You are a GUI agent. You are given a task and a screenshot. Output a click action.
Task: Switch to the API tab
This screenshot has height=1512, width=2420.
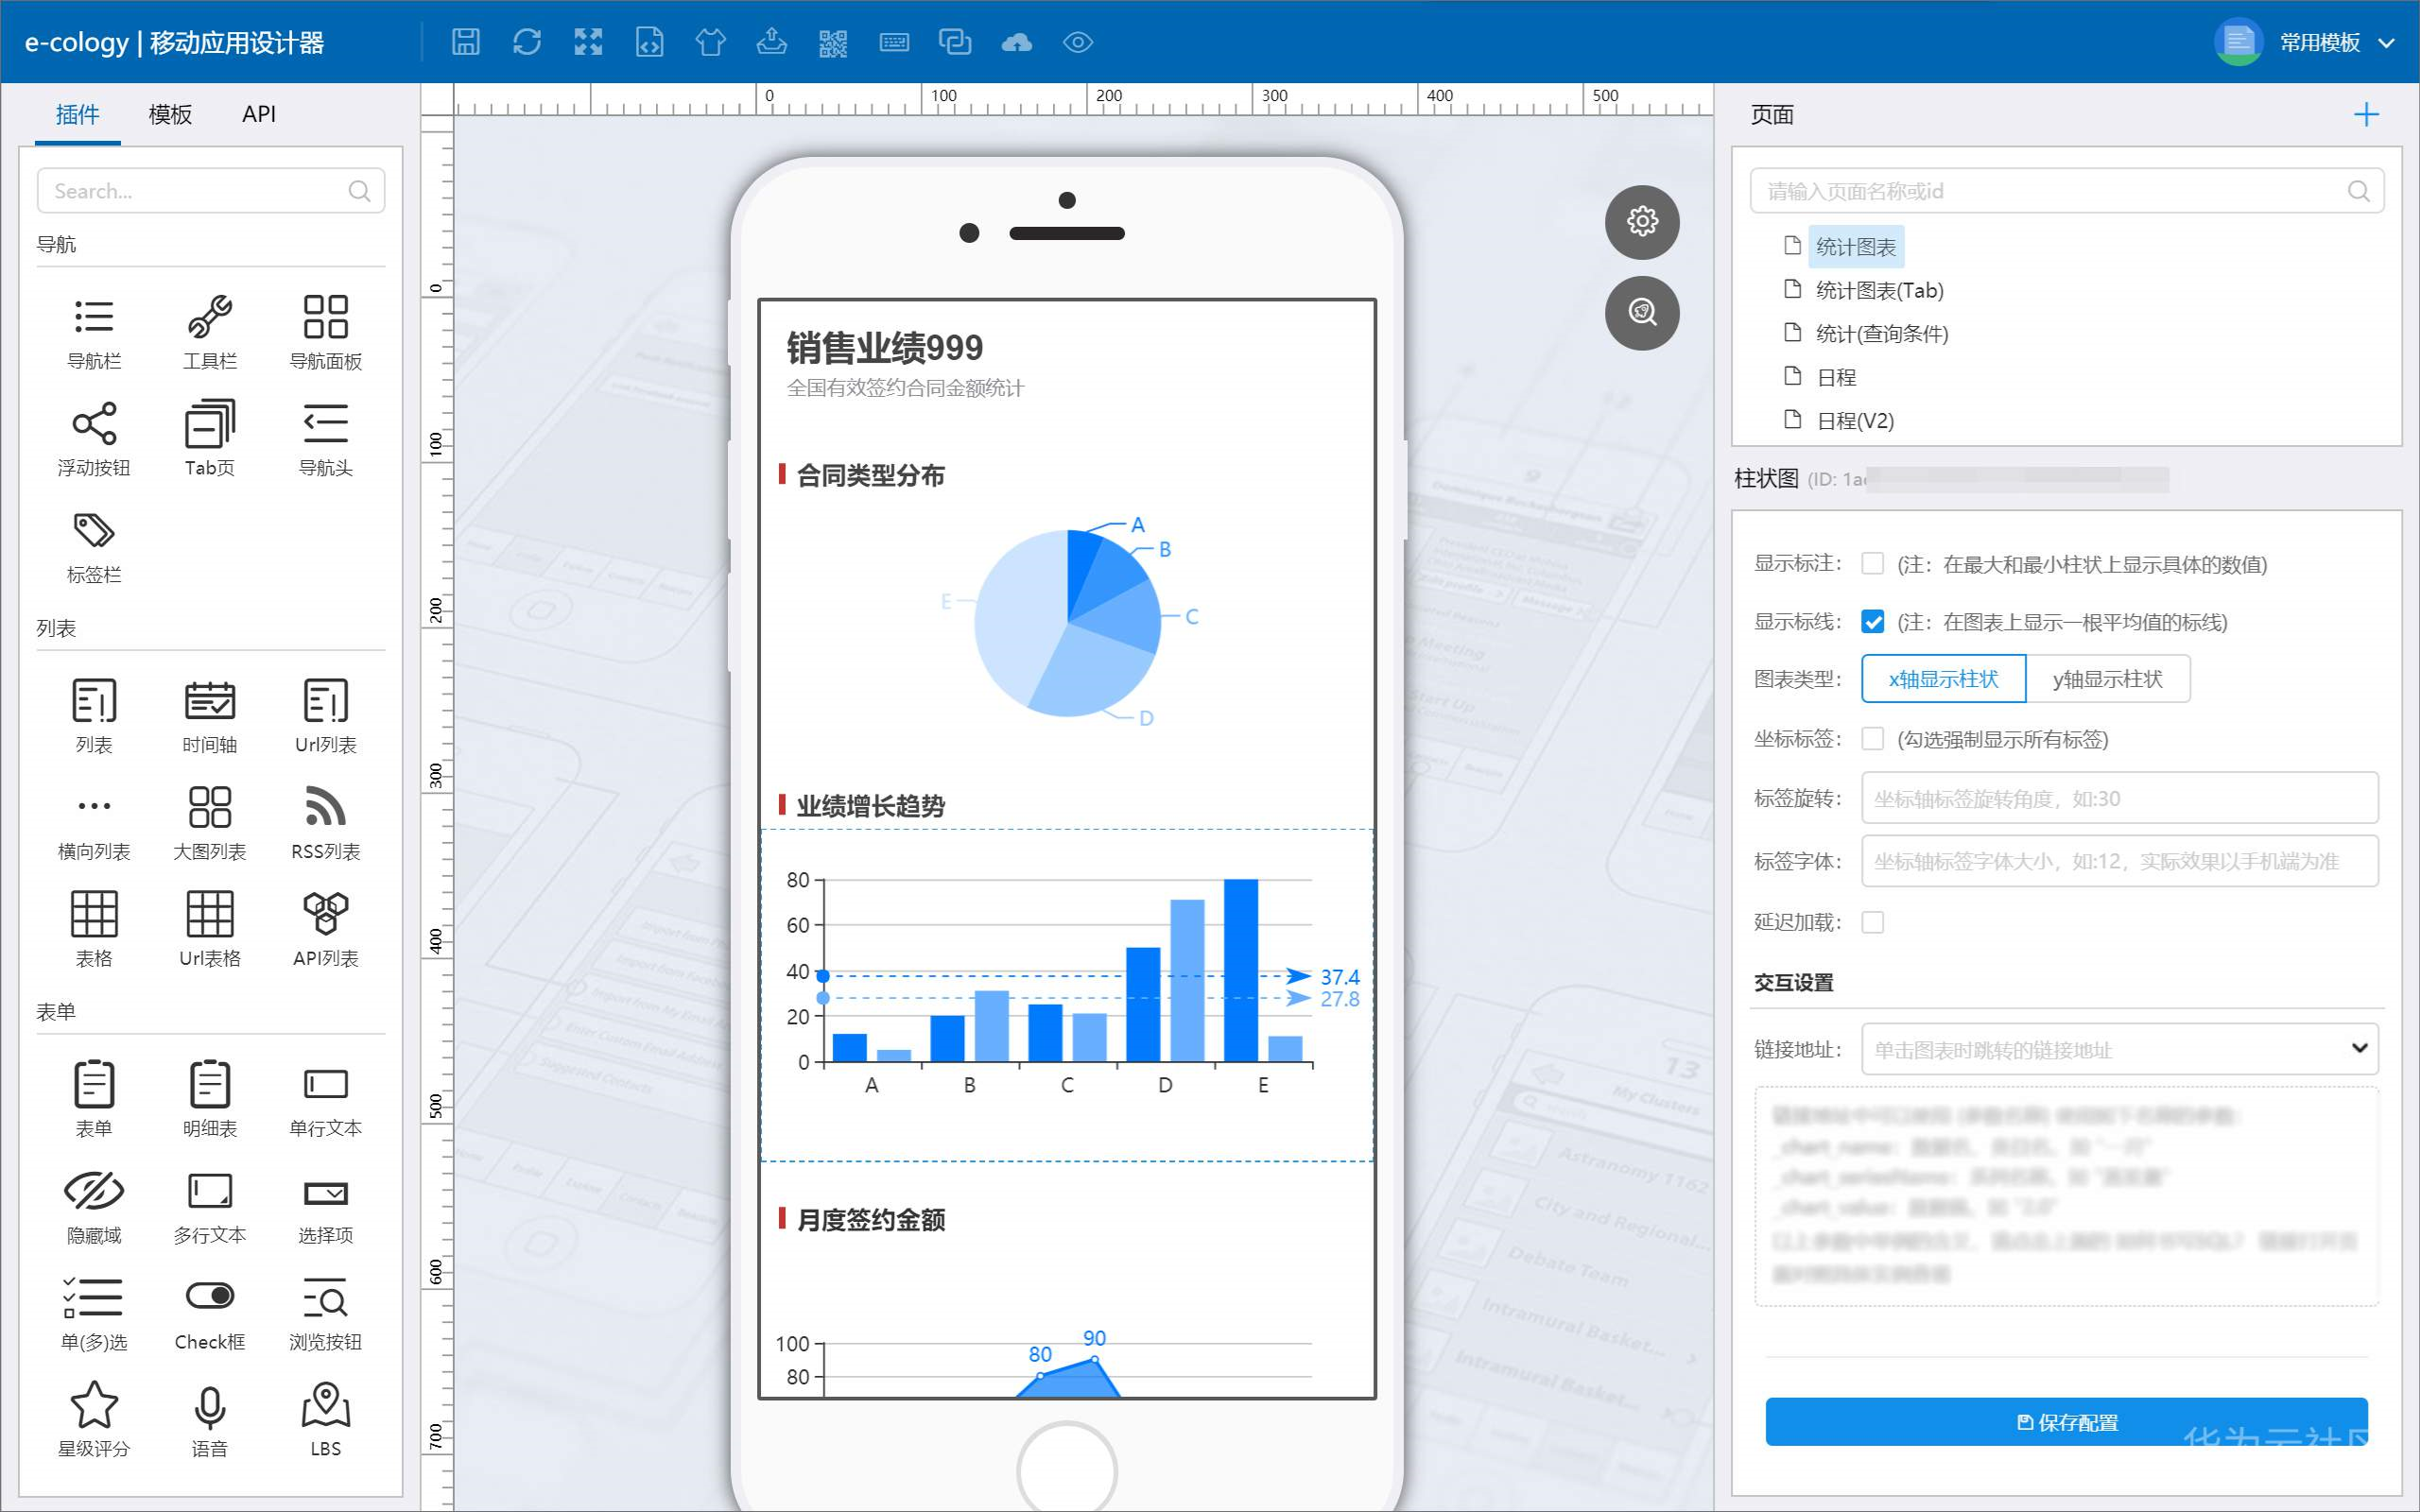click(260, 113)
